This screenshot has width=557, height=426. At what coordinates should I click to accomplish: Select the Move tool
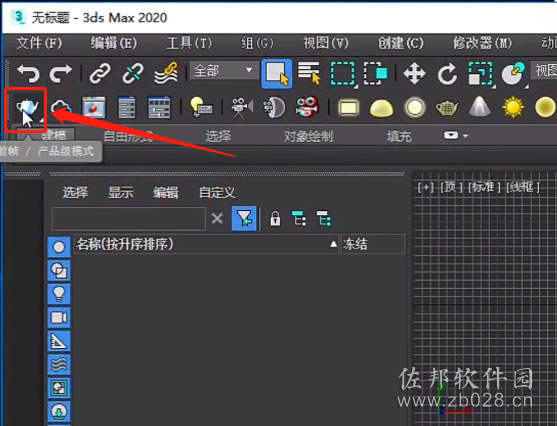[414, 74]
